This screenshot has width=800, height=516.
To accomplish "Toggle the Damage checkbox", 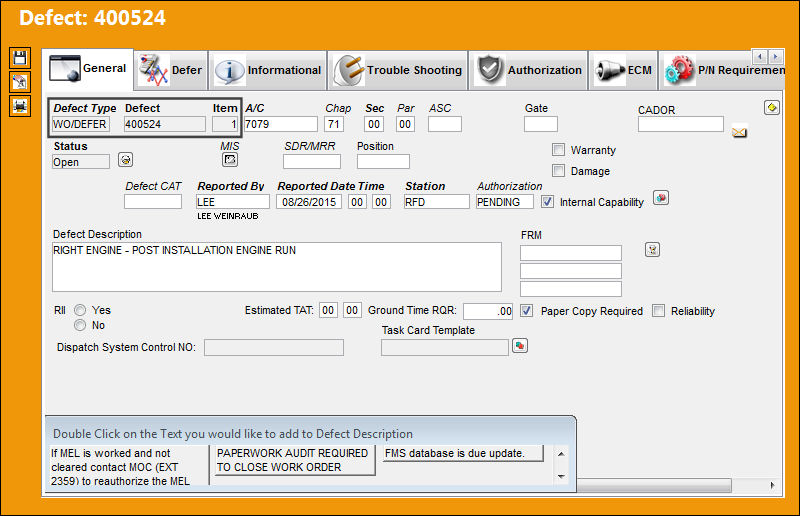I will (x=558, y=170).
